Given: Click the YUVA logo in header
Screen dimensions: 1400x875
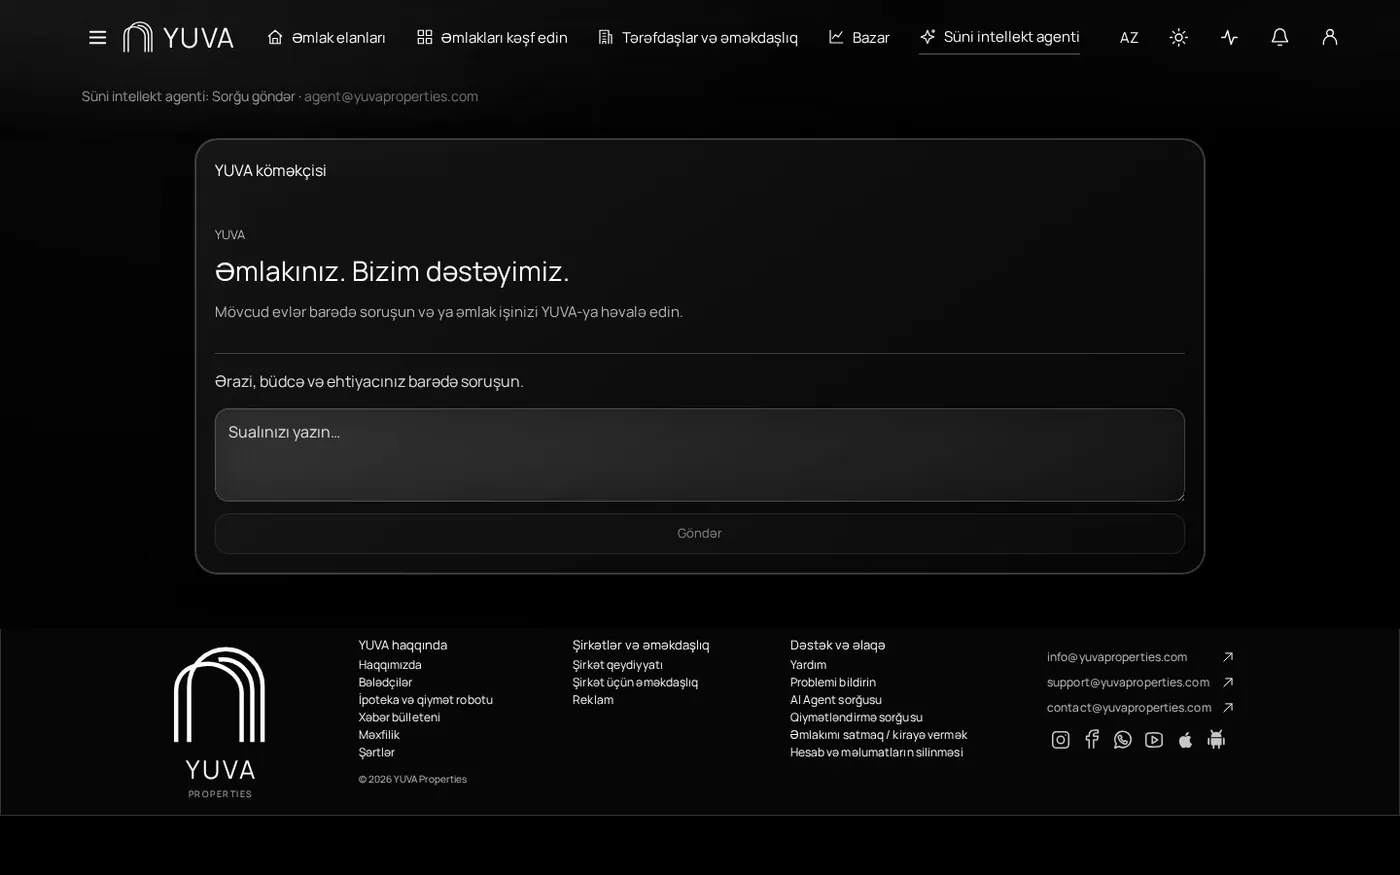Looking at the screenshot, I should click(178, 37).
